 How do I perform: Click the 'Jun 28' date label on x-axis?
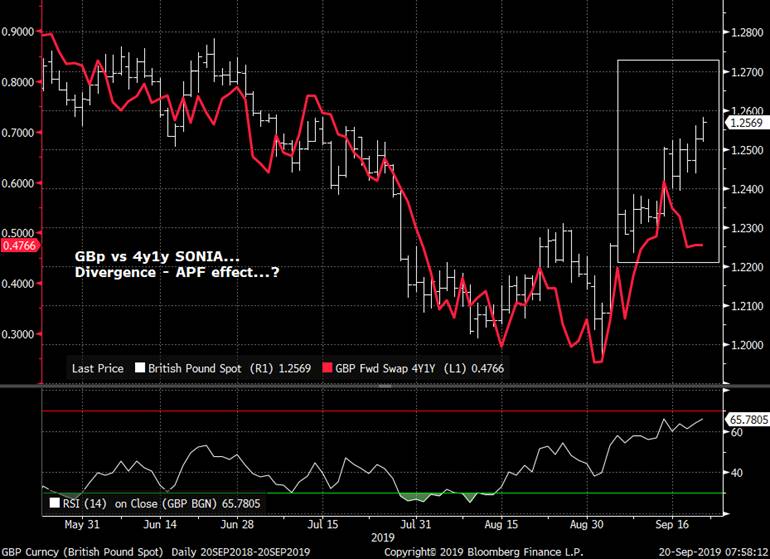237,525
